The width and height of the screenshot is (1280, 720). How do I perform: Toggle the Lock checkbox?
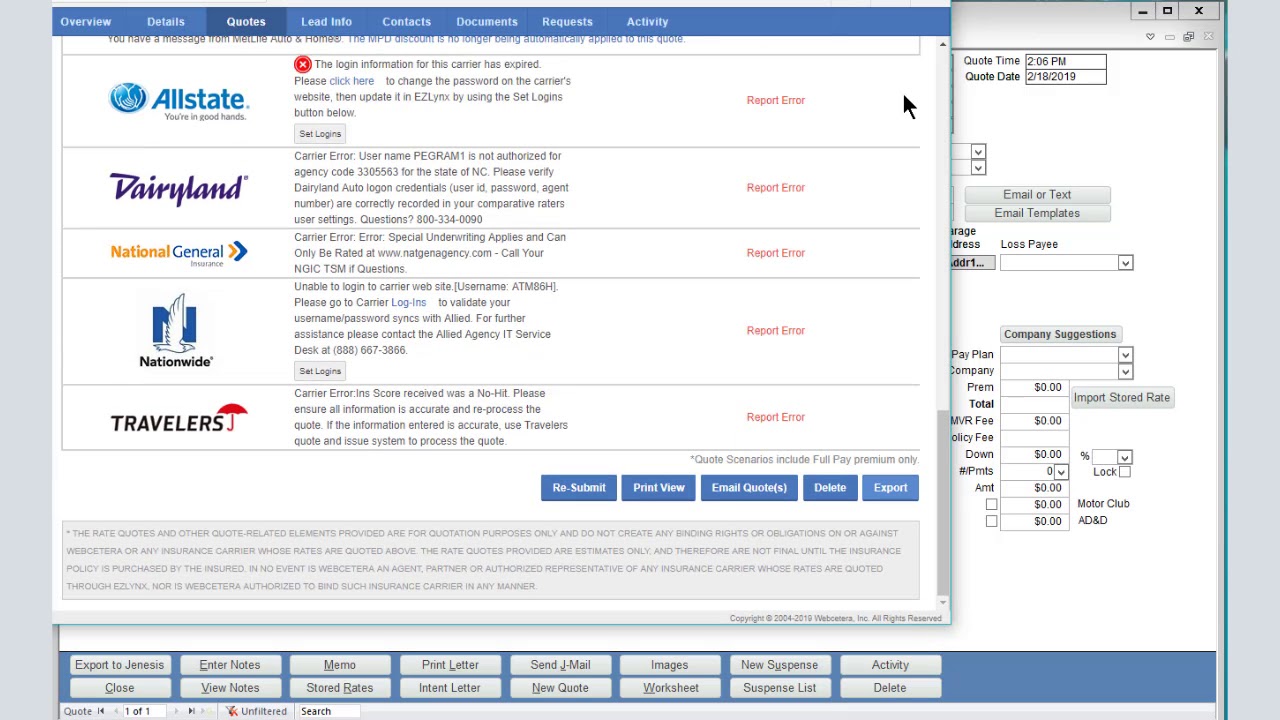point(1125,472)
